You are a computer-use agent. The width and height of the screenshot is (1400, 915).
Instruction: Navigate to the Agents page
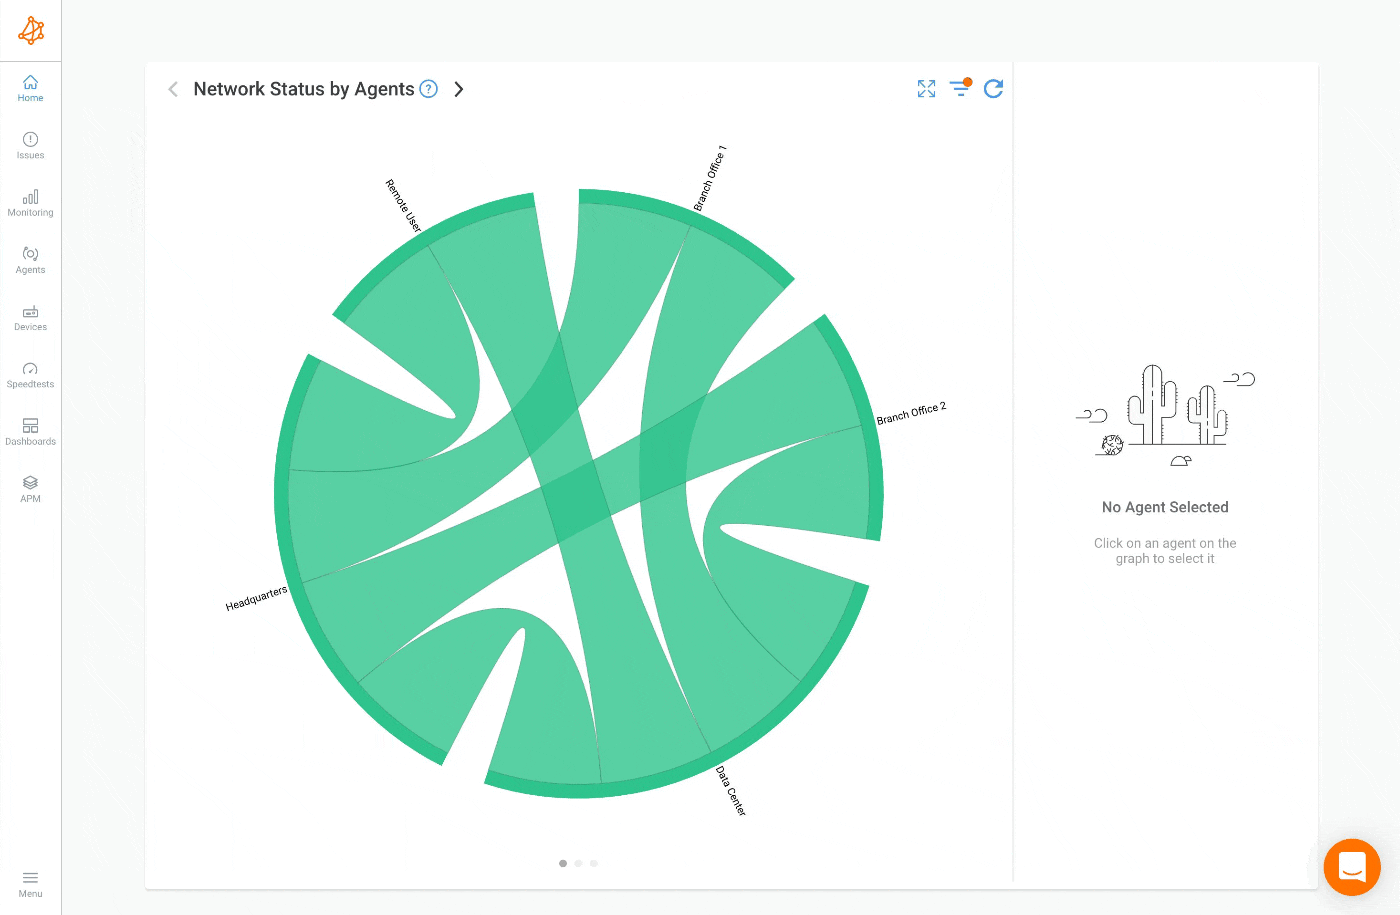coord(30,260)
